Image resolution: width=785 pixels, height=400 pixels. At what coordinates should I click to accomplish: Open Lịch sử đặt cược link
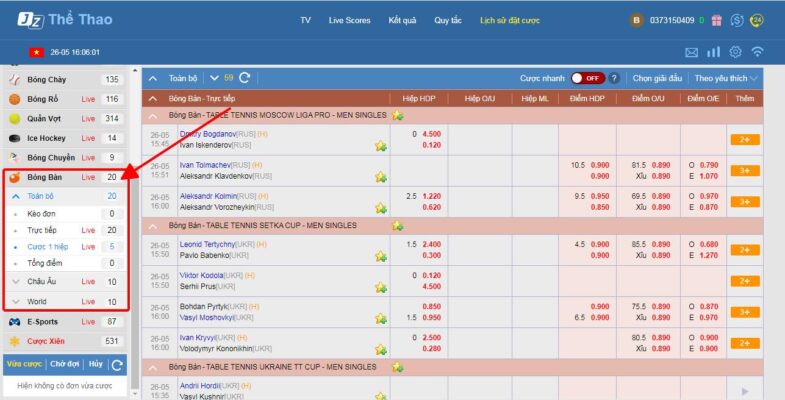[511, 20]
